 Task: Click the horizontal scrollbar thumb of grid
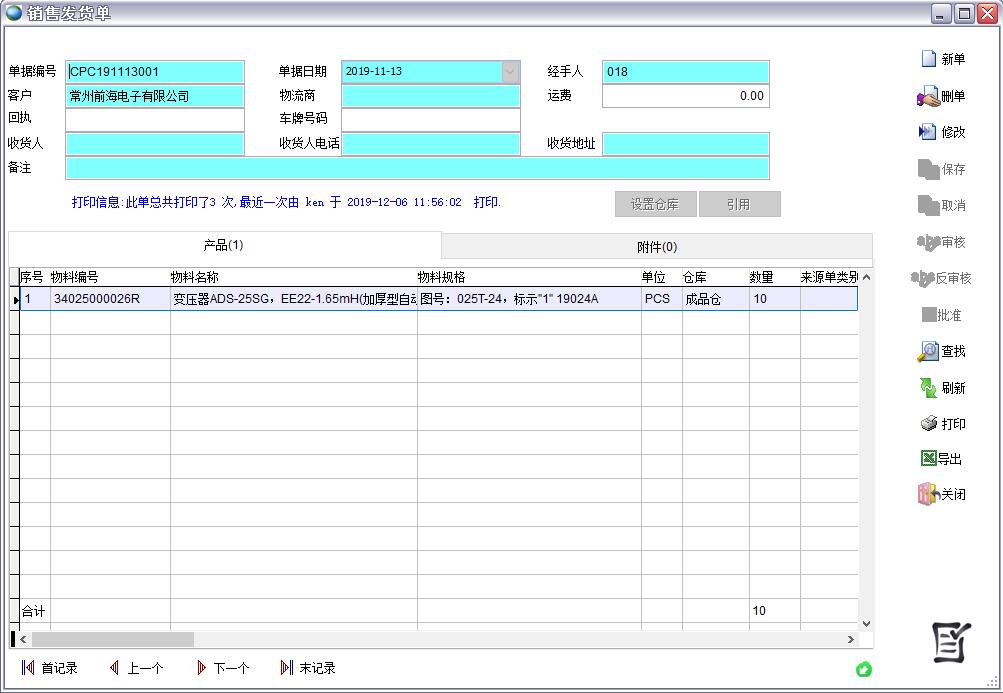click(x=112, y=639)
